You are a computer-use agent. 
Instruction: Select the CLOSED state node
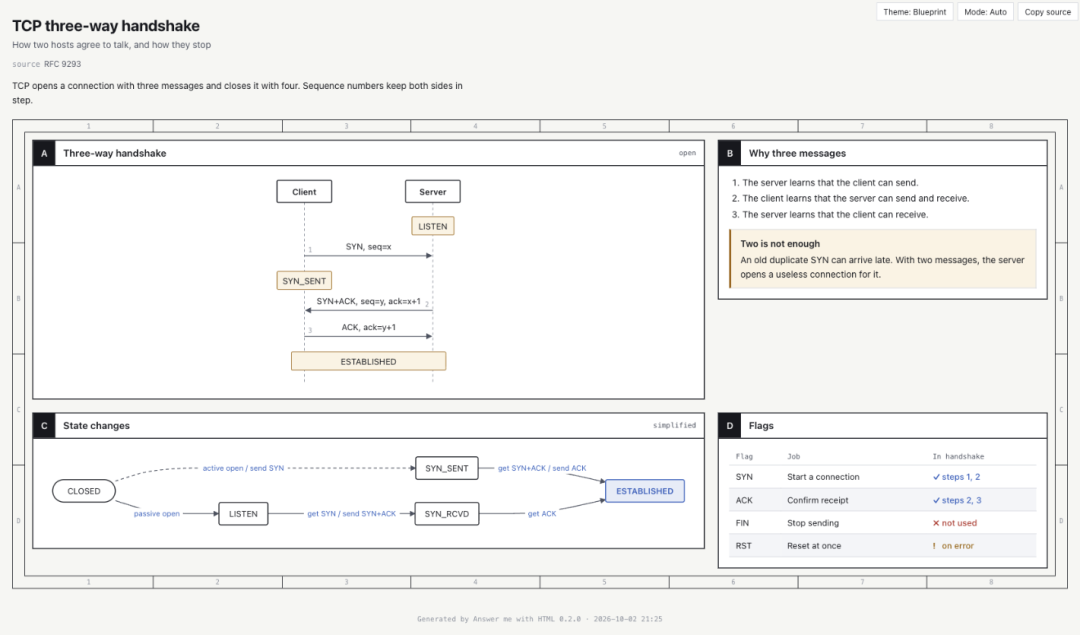point(84,491)
